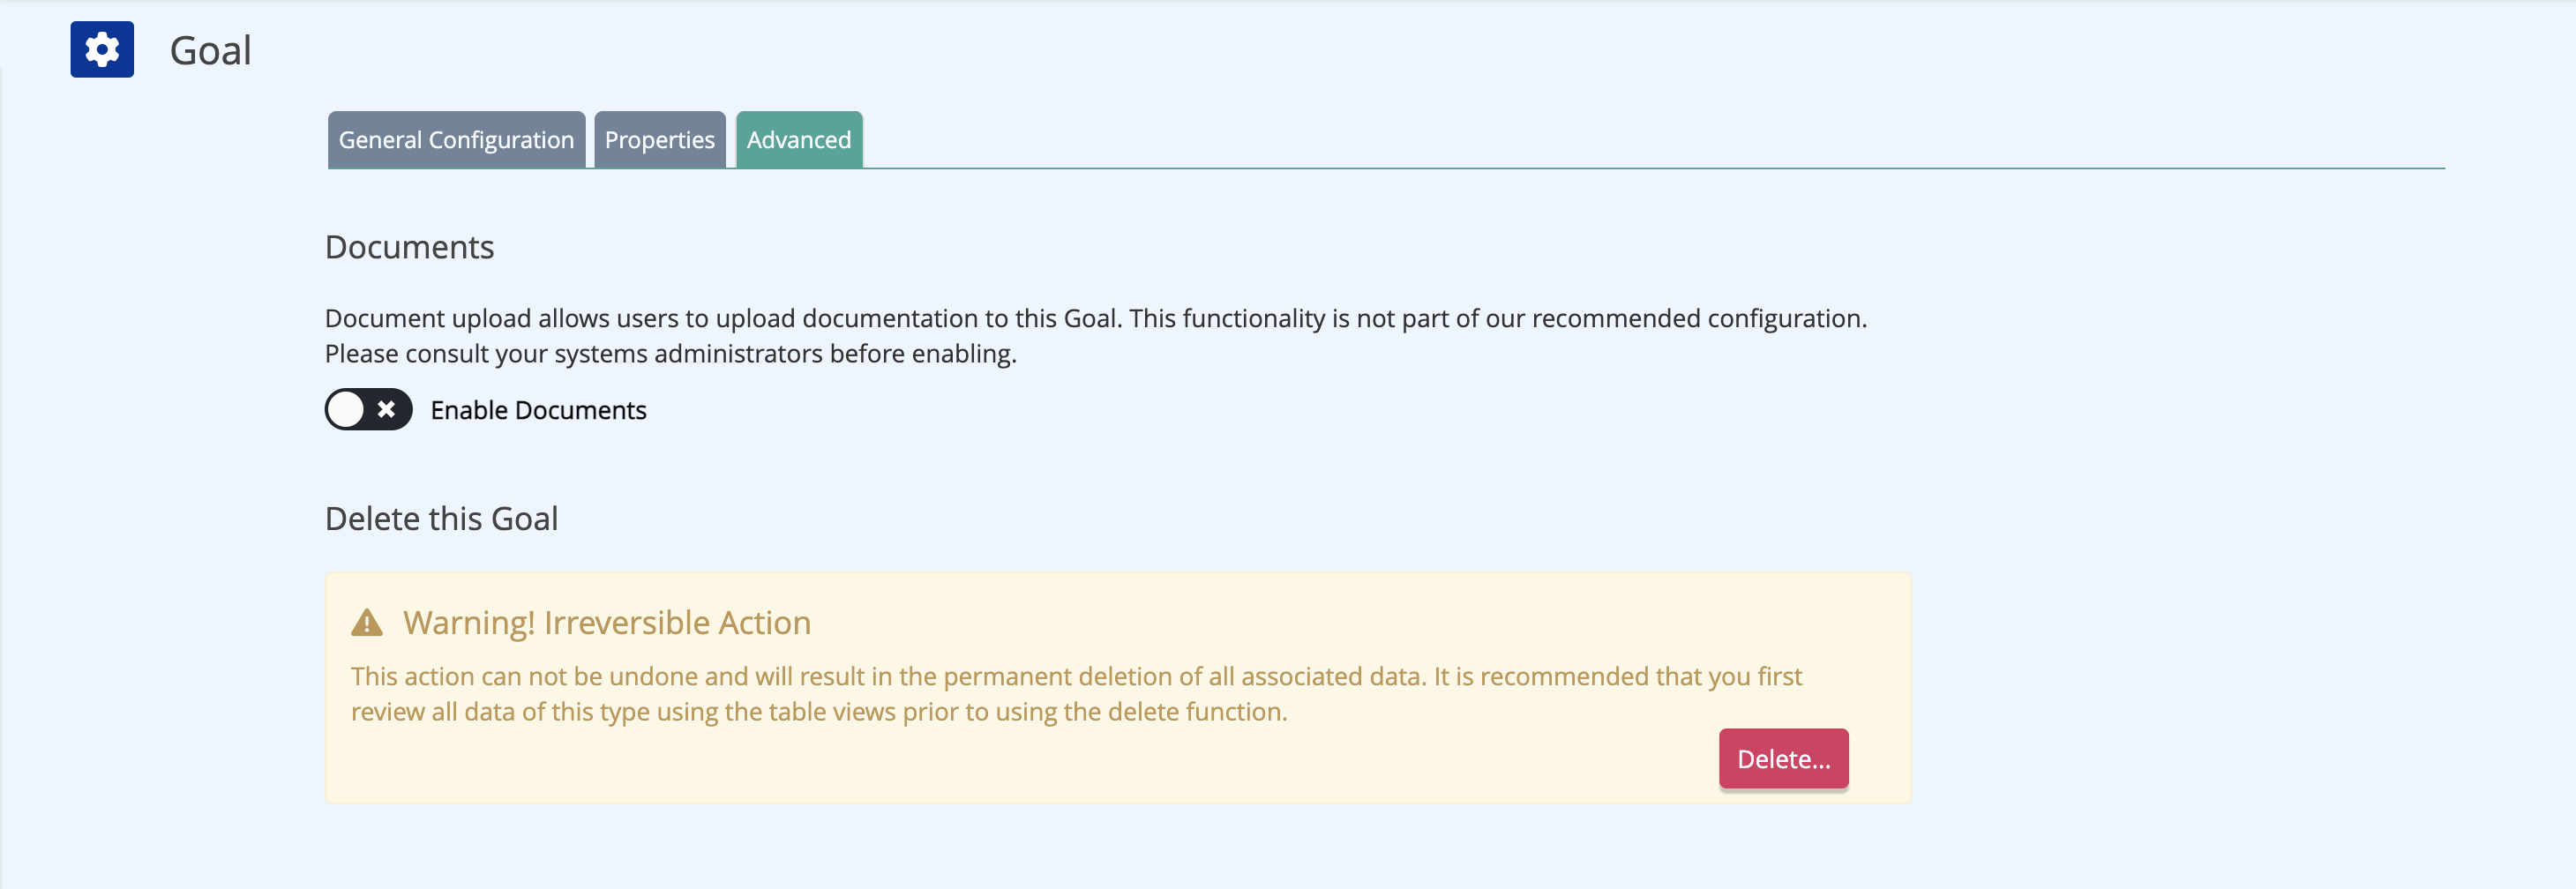Click the Enable Documents label text

click(x=538, y=410)
